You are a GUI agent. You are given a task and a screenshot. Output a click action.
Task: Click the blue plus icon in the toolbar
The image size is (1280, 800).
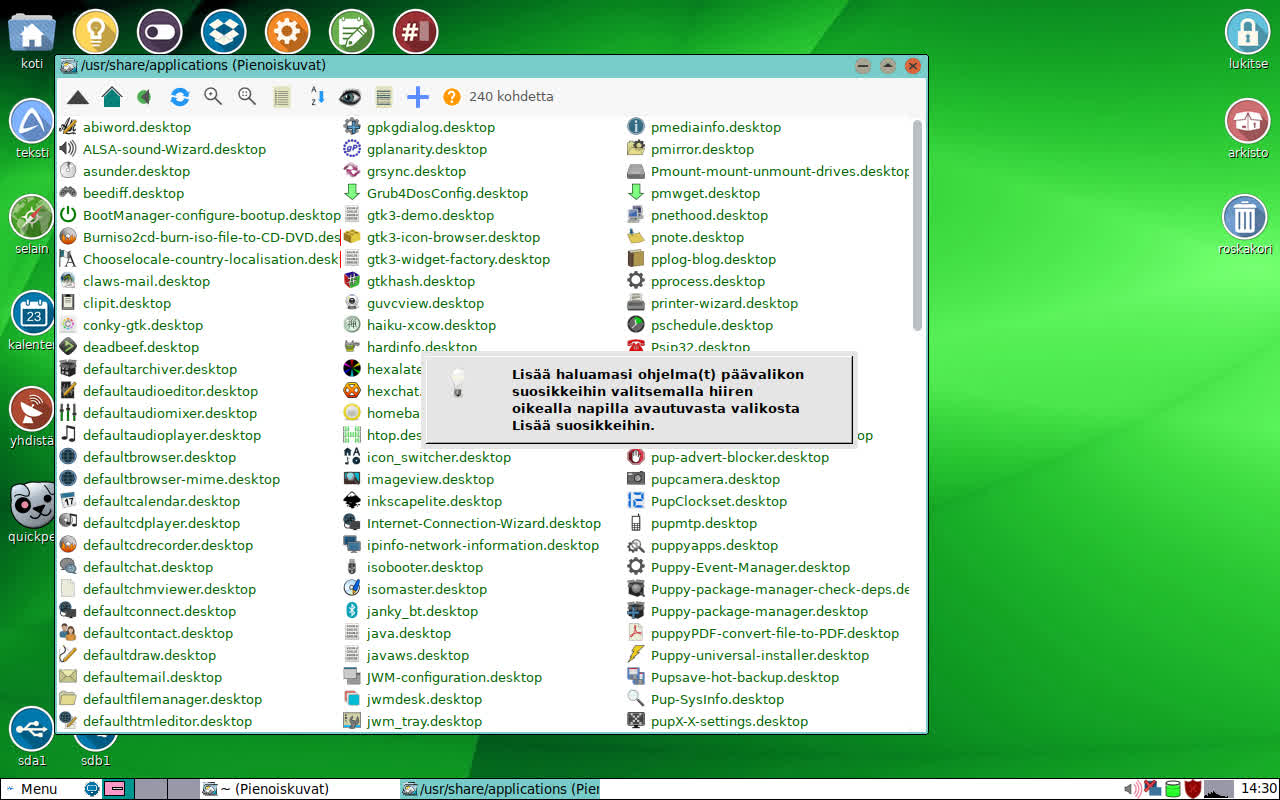418,97
